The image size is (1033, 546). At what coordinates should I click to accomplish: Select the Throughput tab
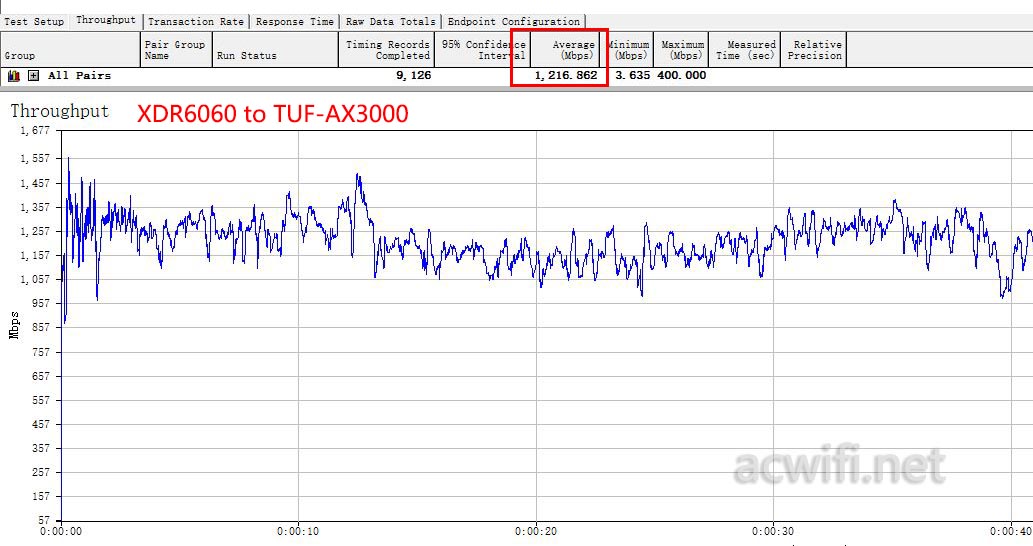click(105, 20)
